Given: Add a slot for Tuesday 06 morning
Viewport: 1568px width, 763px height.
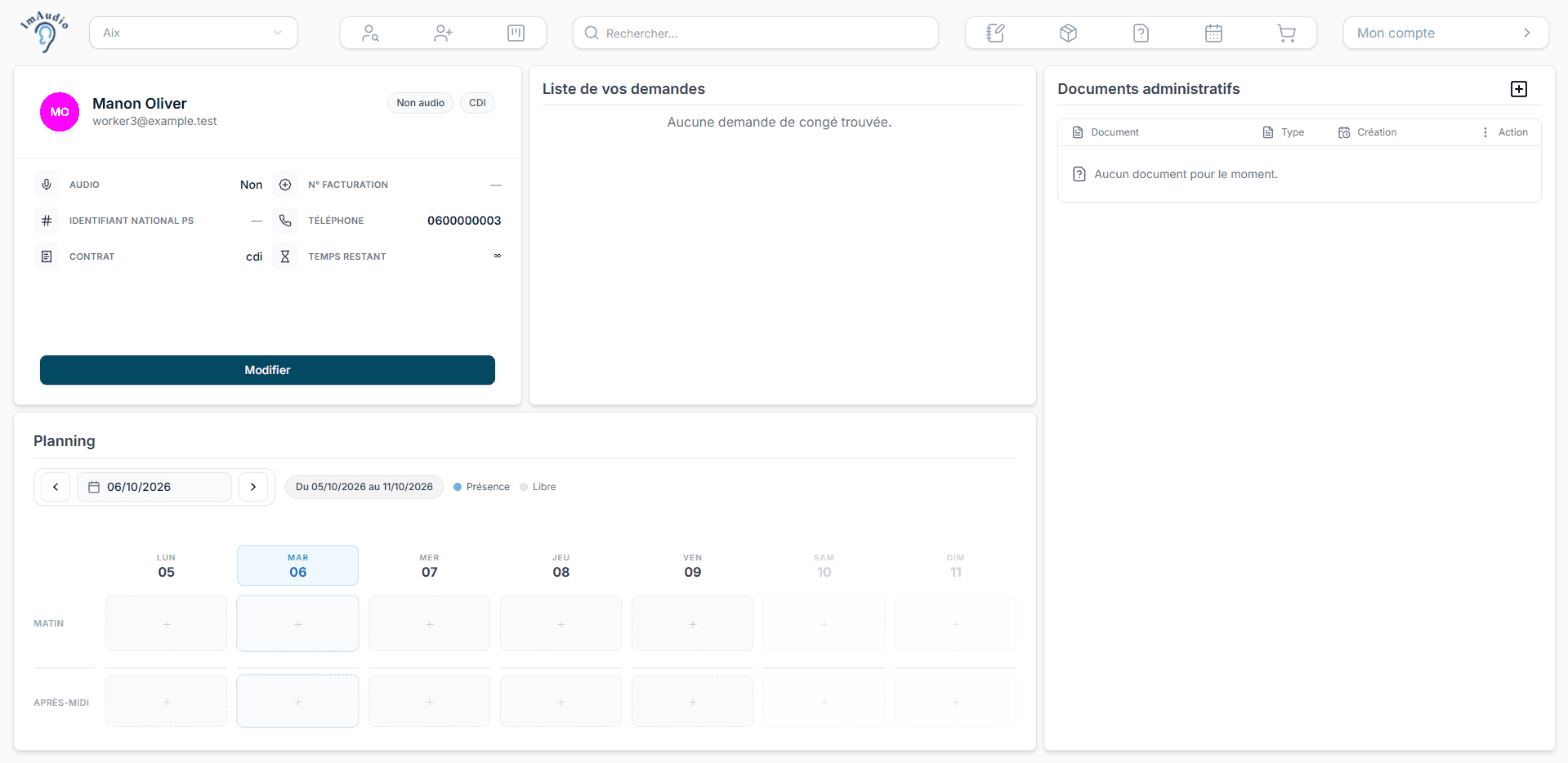Looking at the screenshot, I should click(298, 623).
